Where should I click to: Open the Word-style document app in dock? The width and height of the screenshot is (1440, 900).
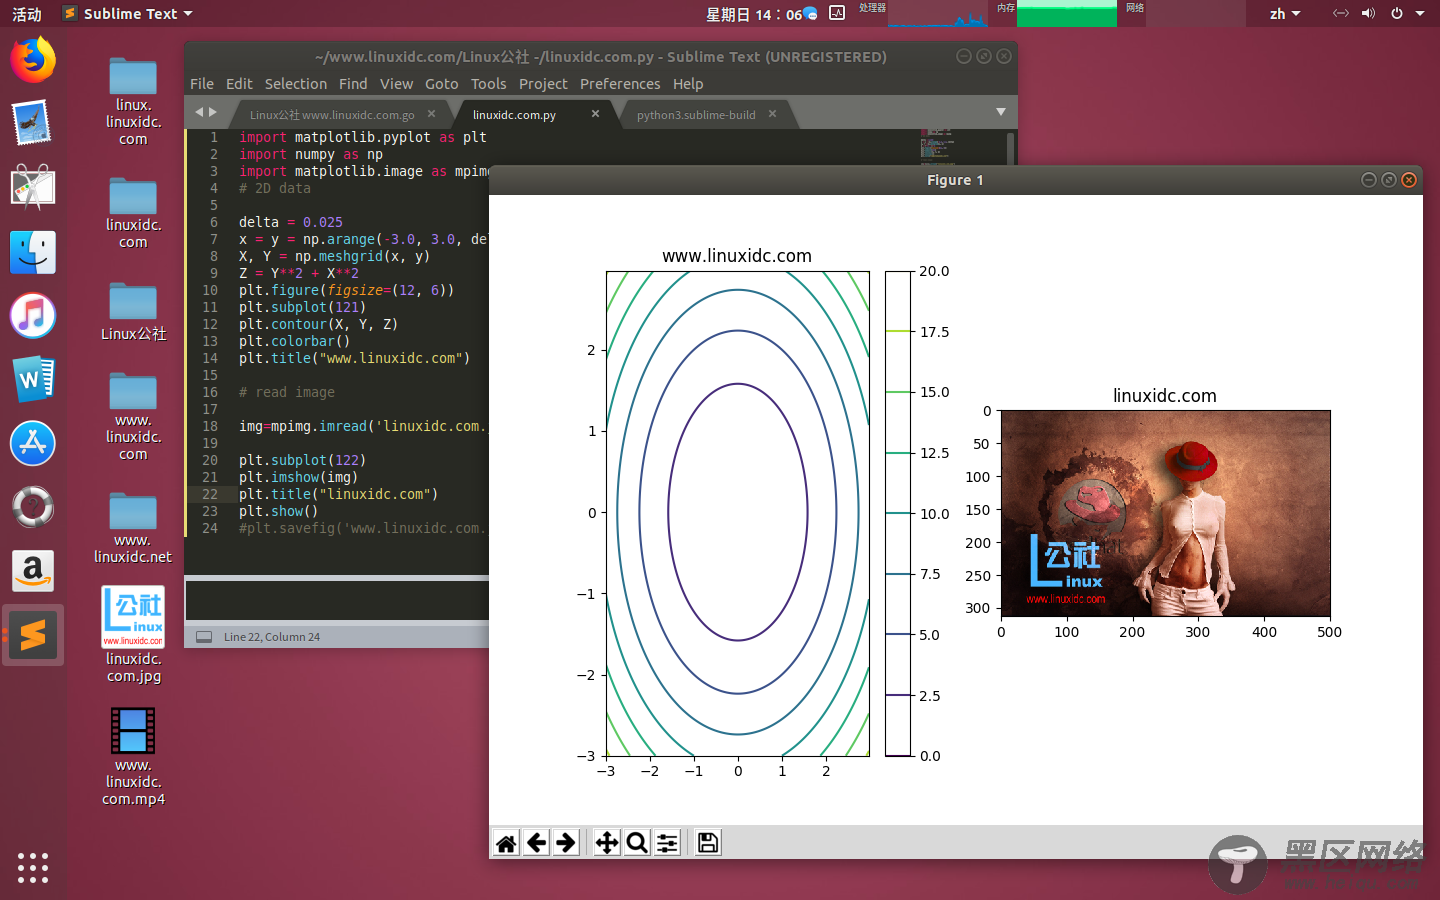(33, 379)
